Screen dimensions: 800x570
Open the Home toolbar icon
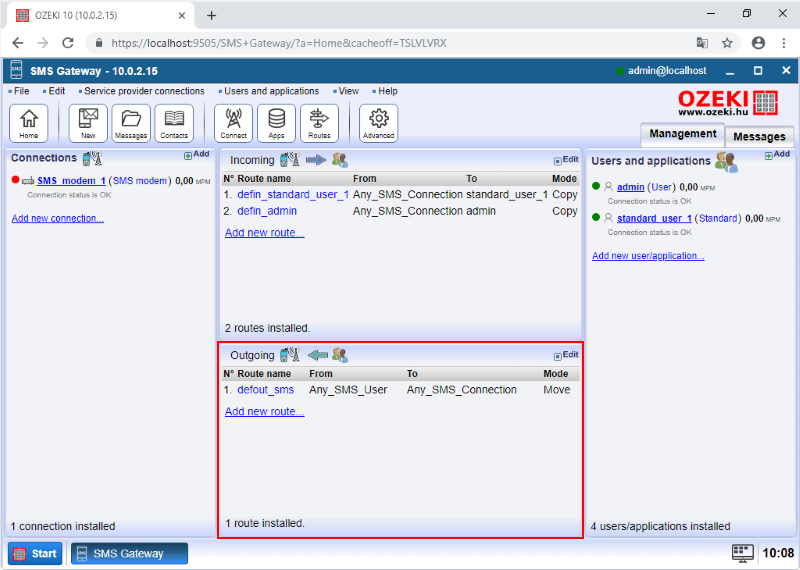(x=29, y=123)
